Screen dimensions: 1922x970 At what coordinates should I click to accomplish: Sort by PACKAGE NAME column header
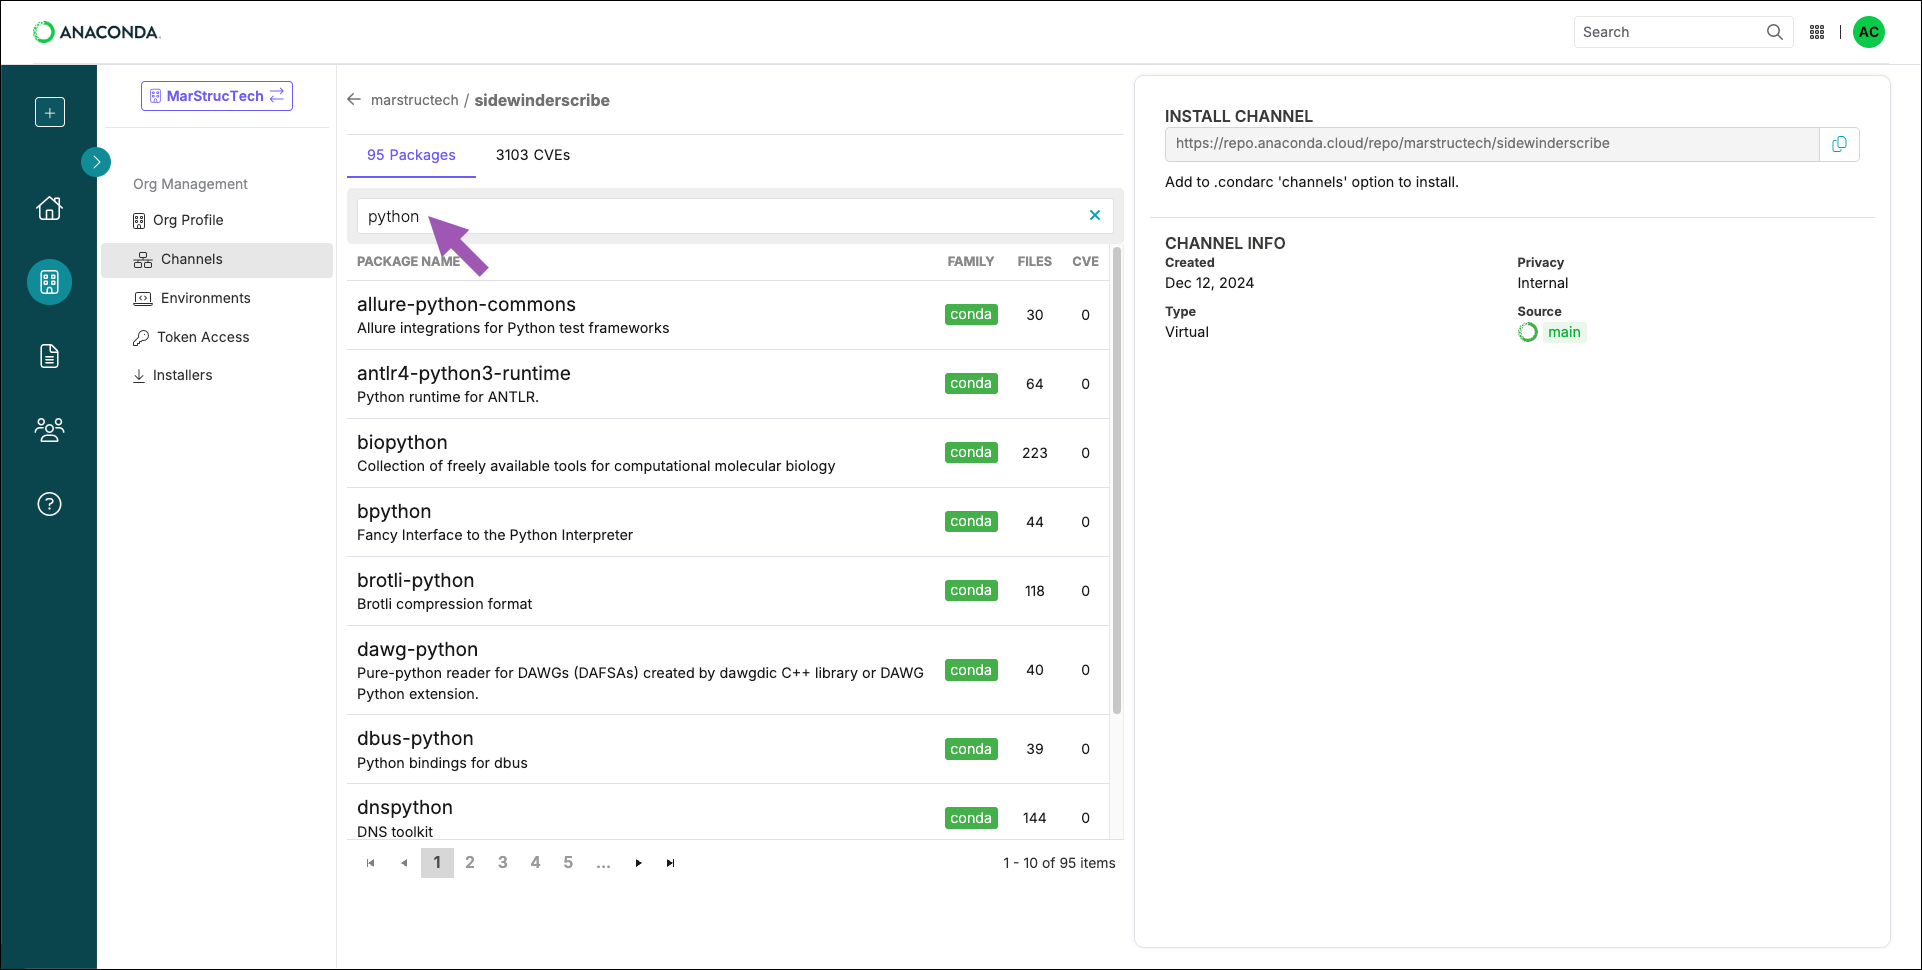pos(408,261)
